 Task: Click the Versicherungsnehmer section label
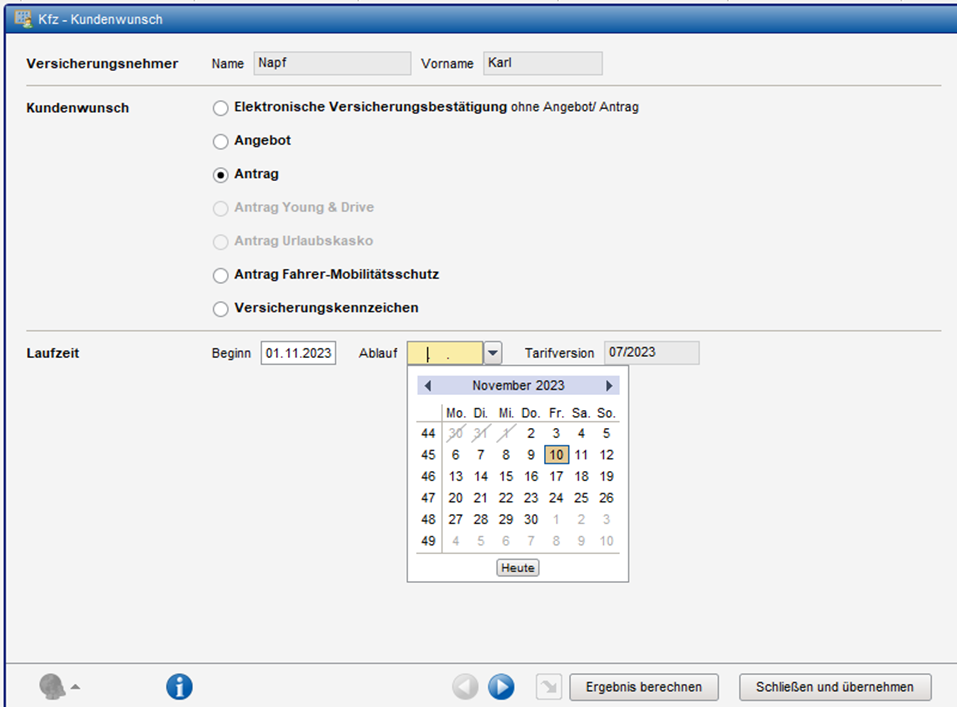pyautogui.click(x=102, y=63)
